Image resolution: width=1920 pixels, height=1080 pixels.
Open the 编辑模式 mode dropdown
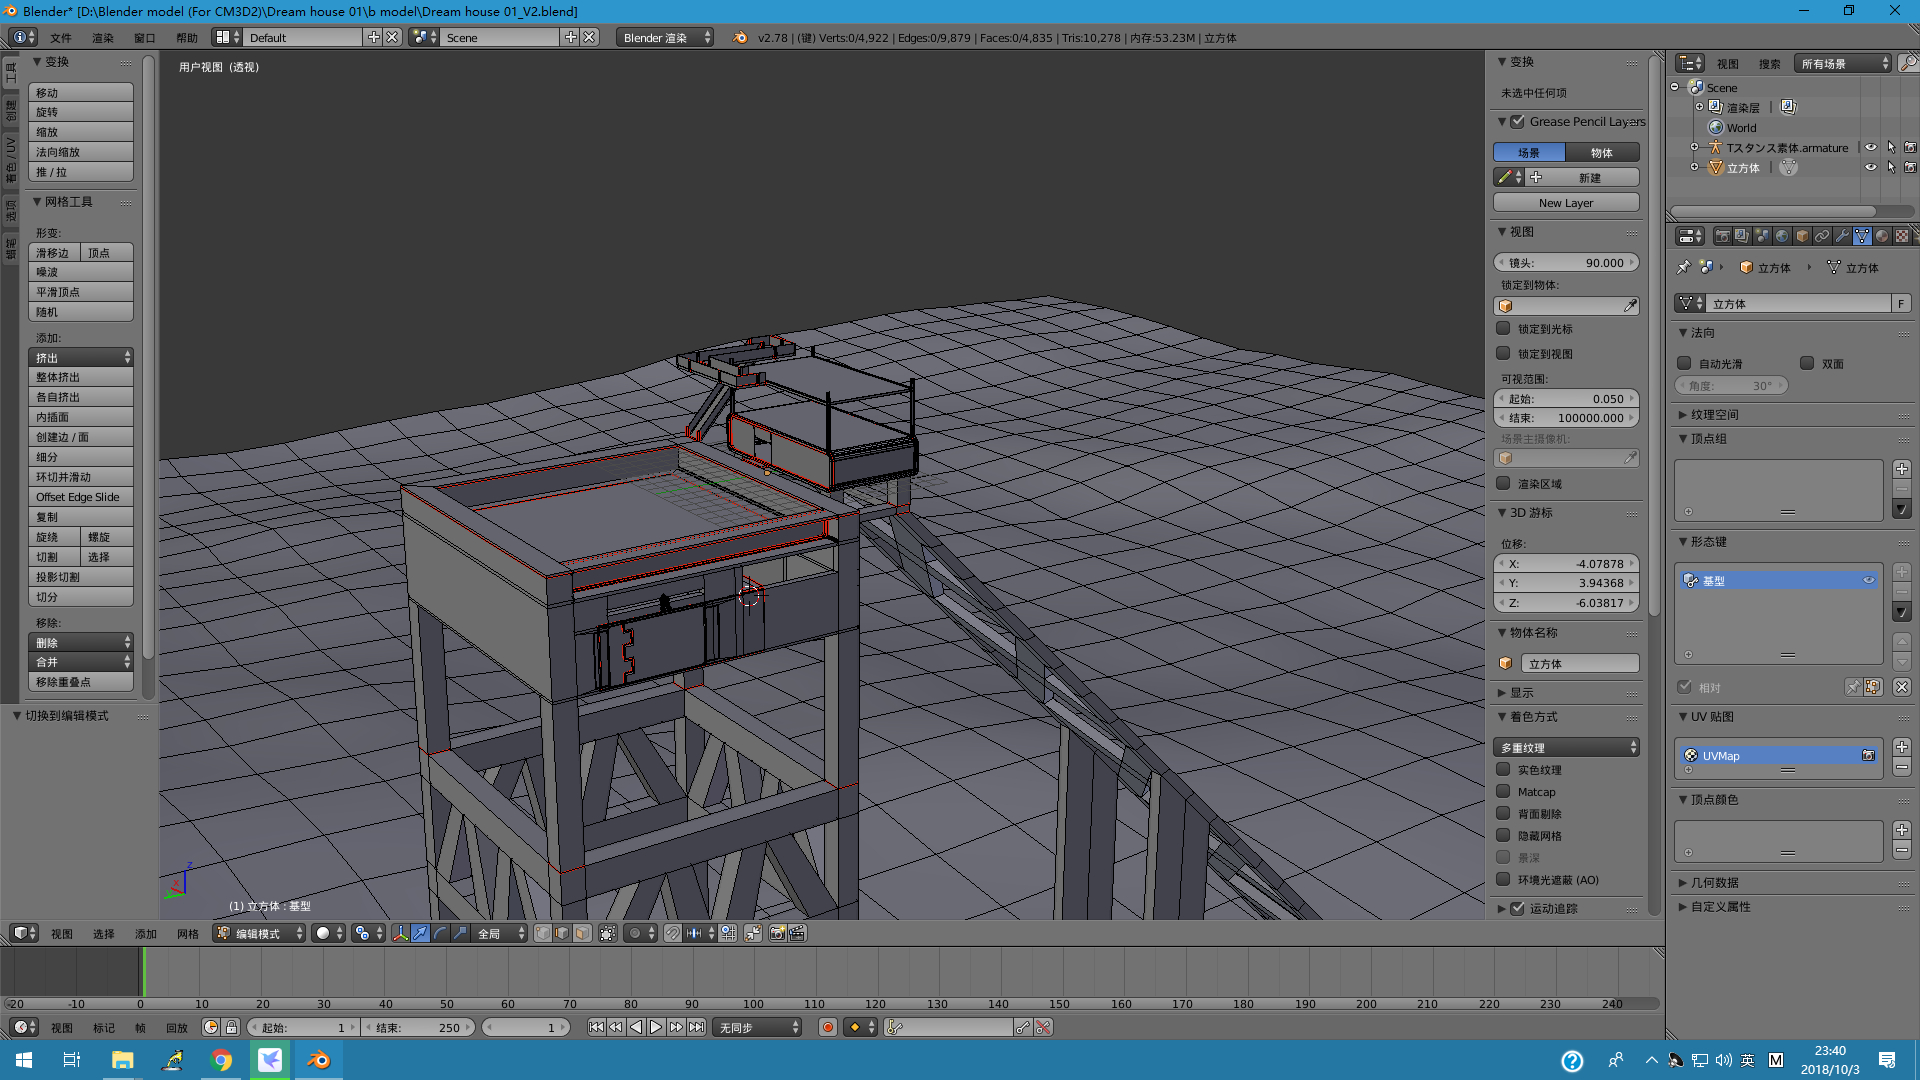pyautogui.click(x=260, y=933)
